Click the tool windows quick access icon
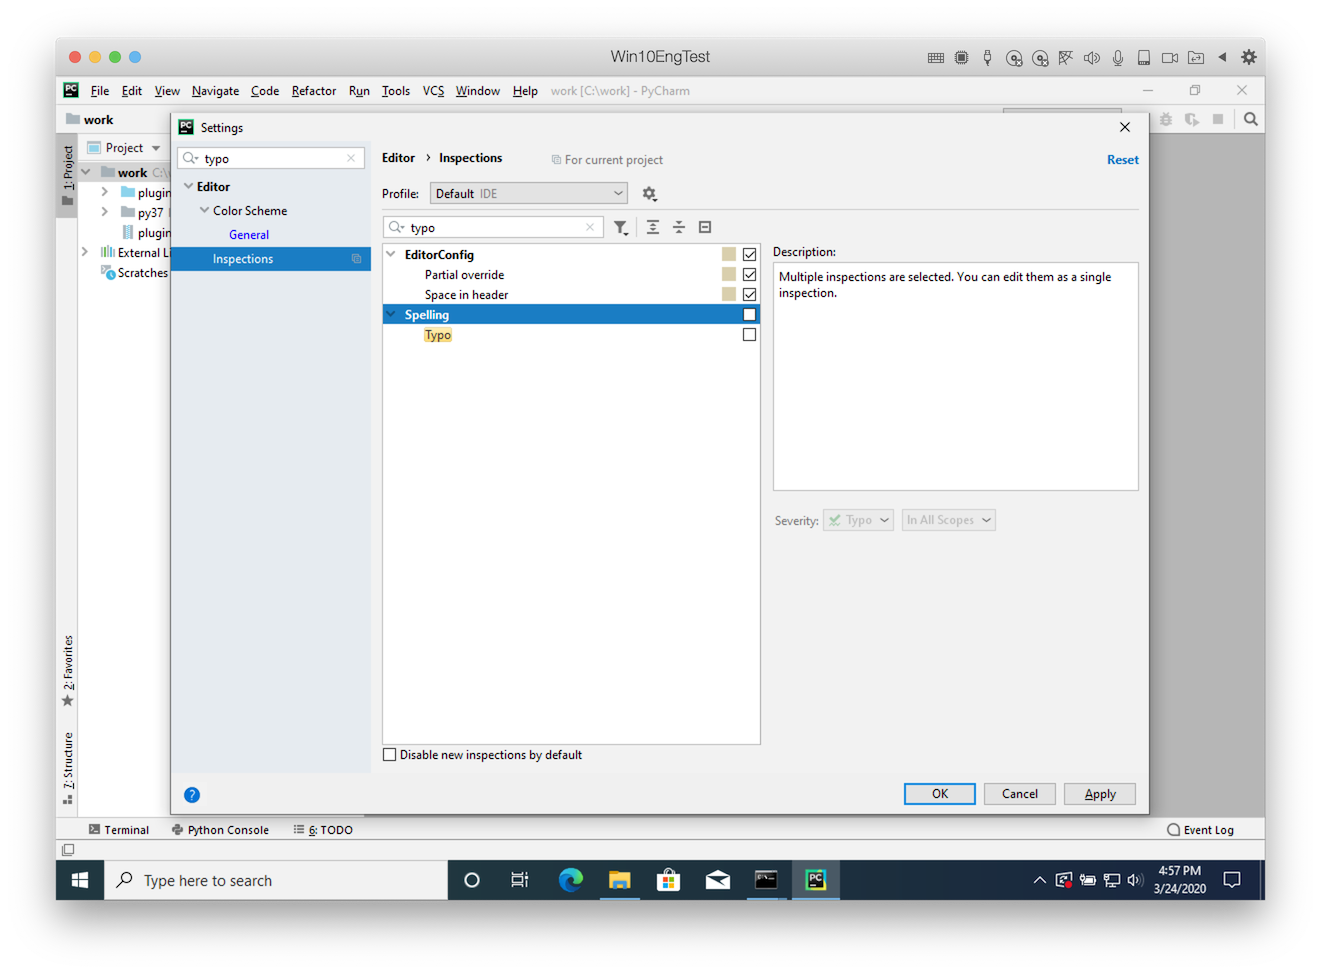The image size is (1321, 974). coord(68,850)
